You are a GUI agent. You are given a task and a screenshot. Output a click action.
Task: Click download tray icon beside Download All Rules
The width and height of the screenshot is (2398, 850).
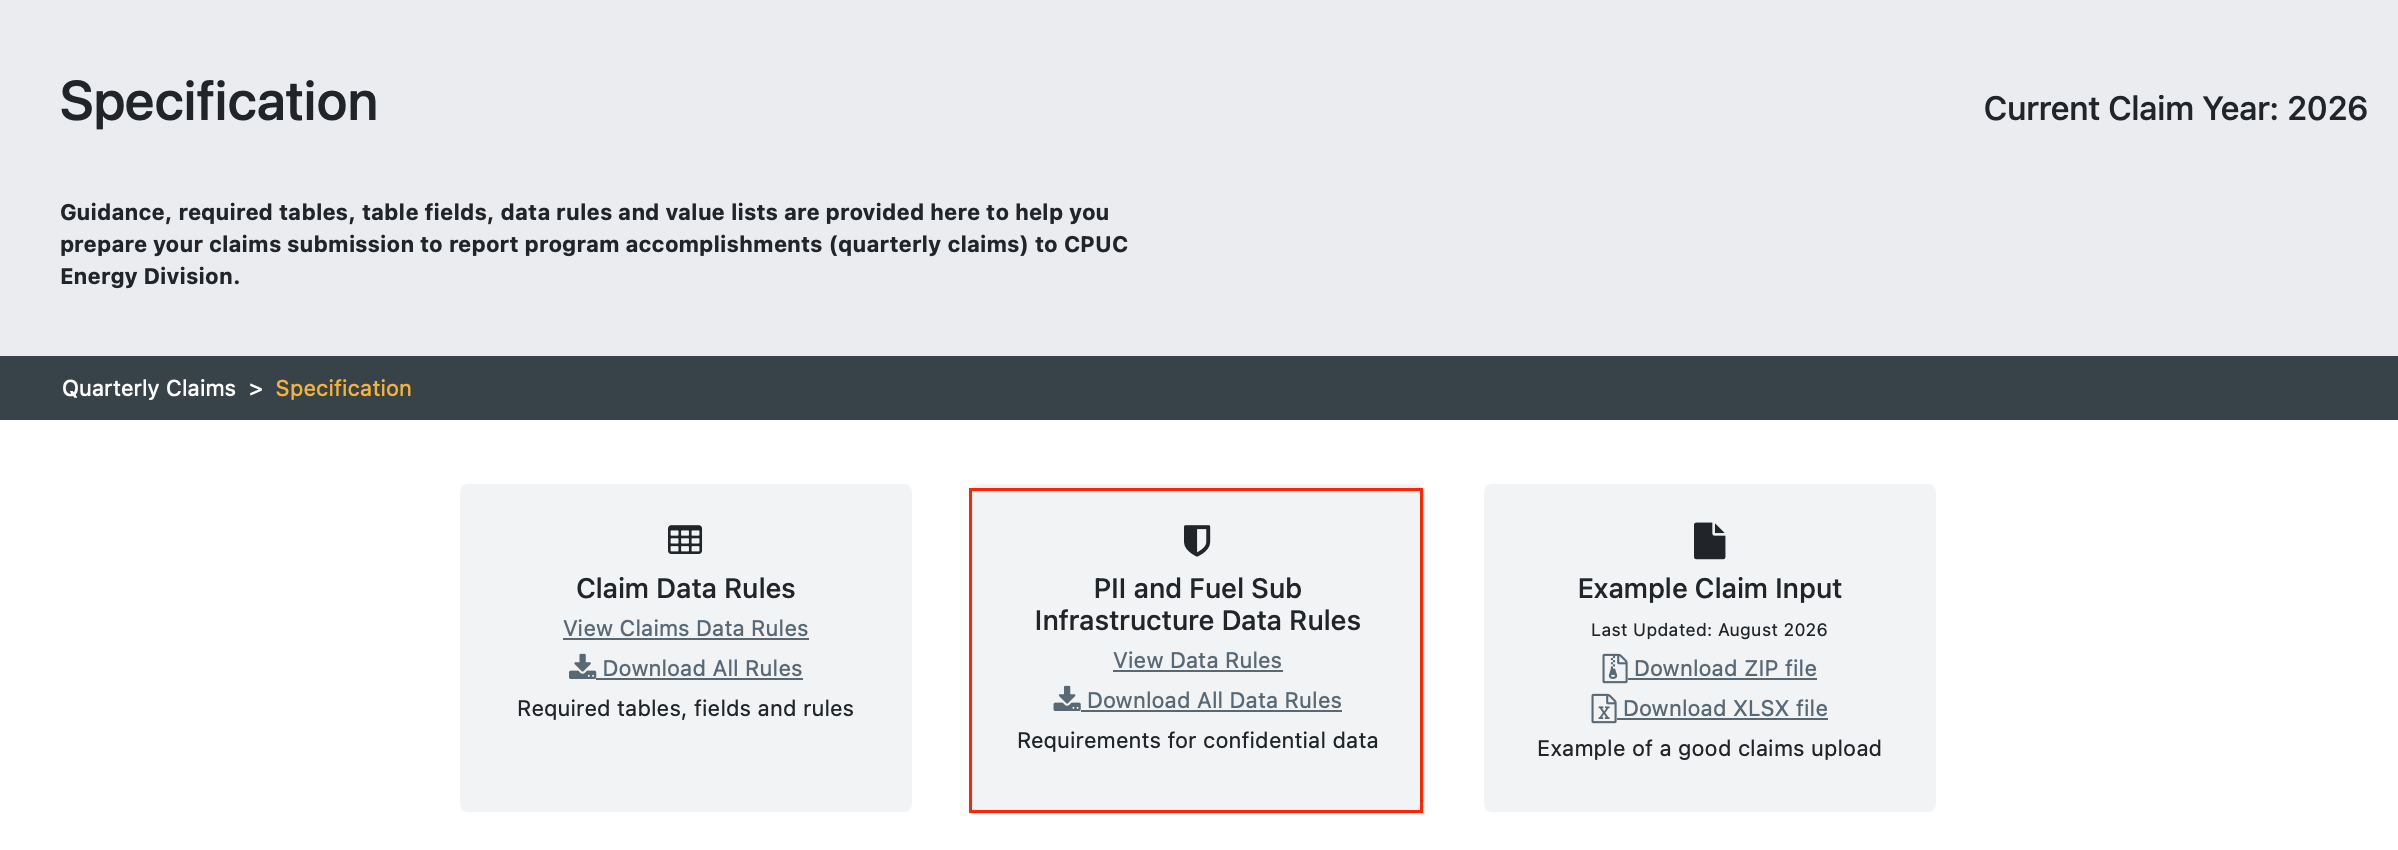[x=582, y=667]
